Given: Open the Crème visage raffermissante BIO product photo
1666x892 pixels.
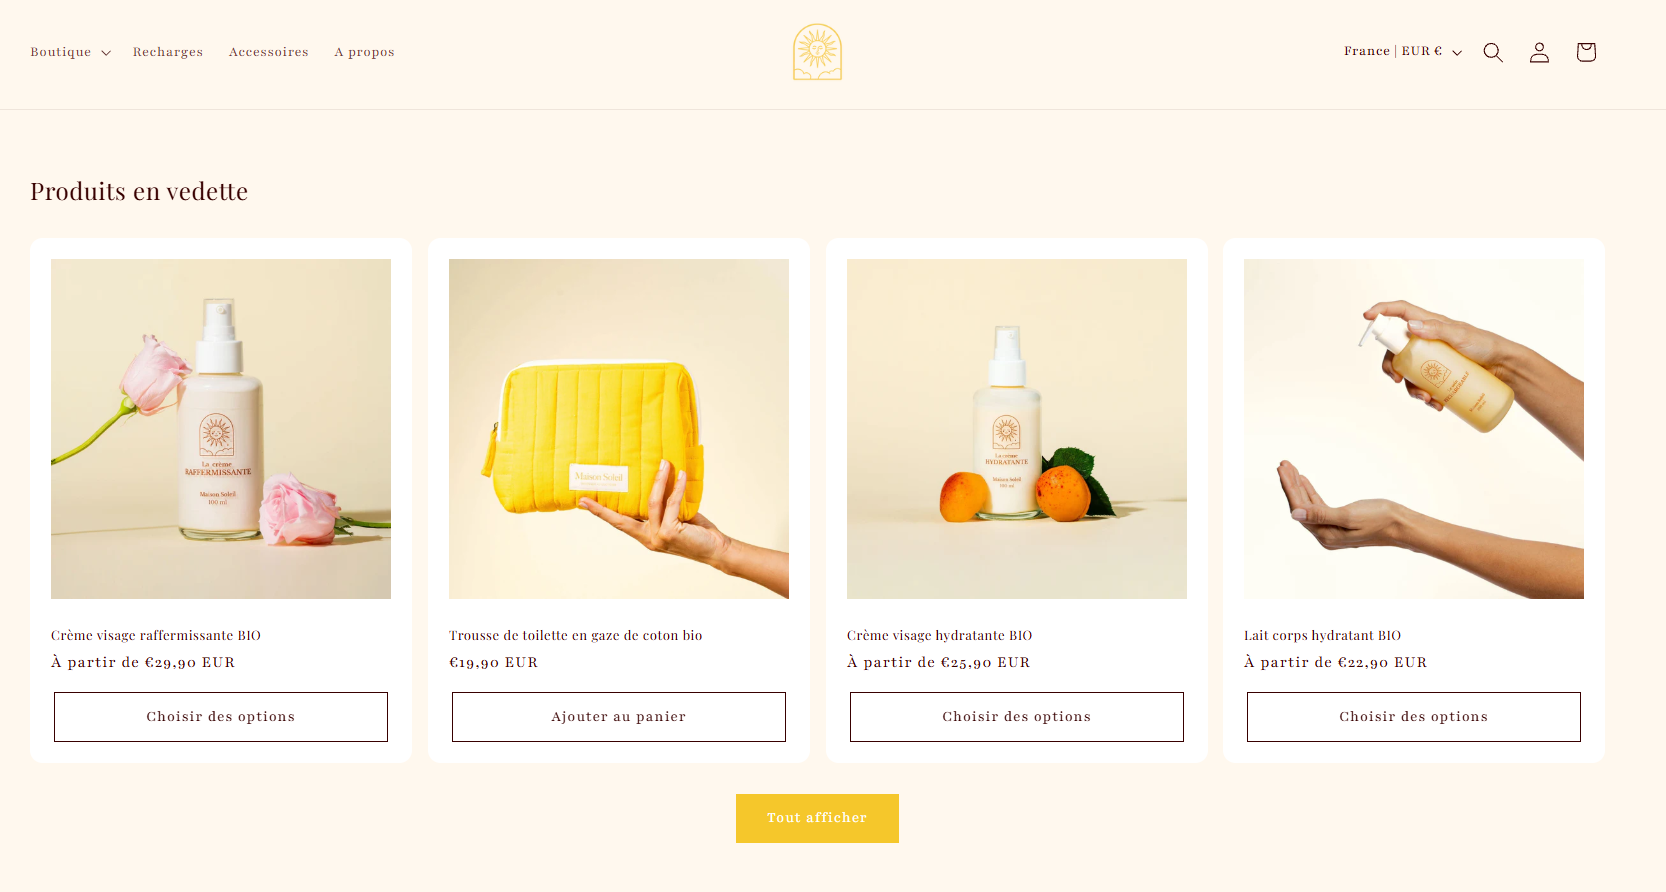Looking at the screenshot, I should [x=221, y=429].
